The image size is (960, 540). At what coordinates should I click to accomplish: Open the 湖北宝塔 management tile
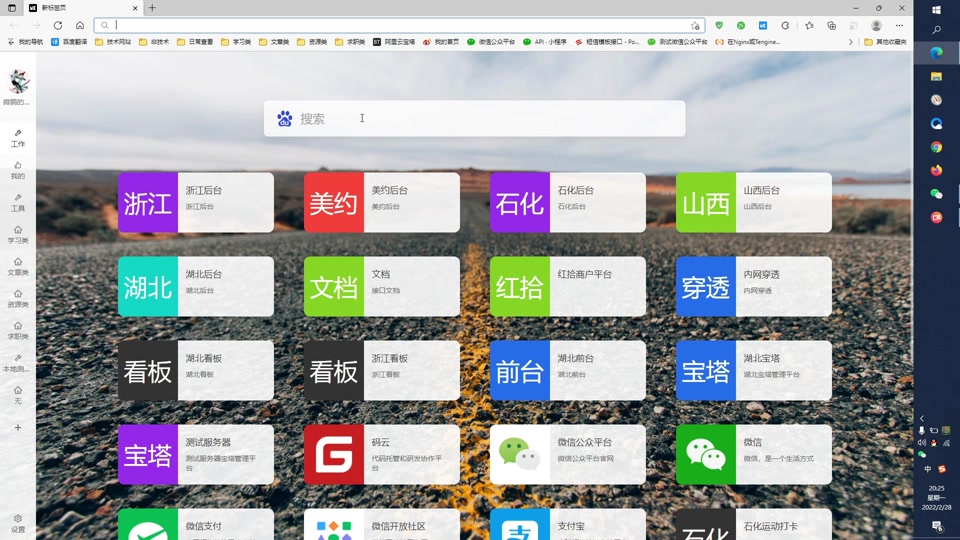click(x=754, y=370)
